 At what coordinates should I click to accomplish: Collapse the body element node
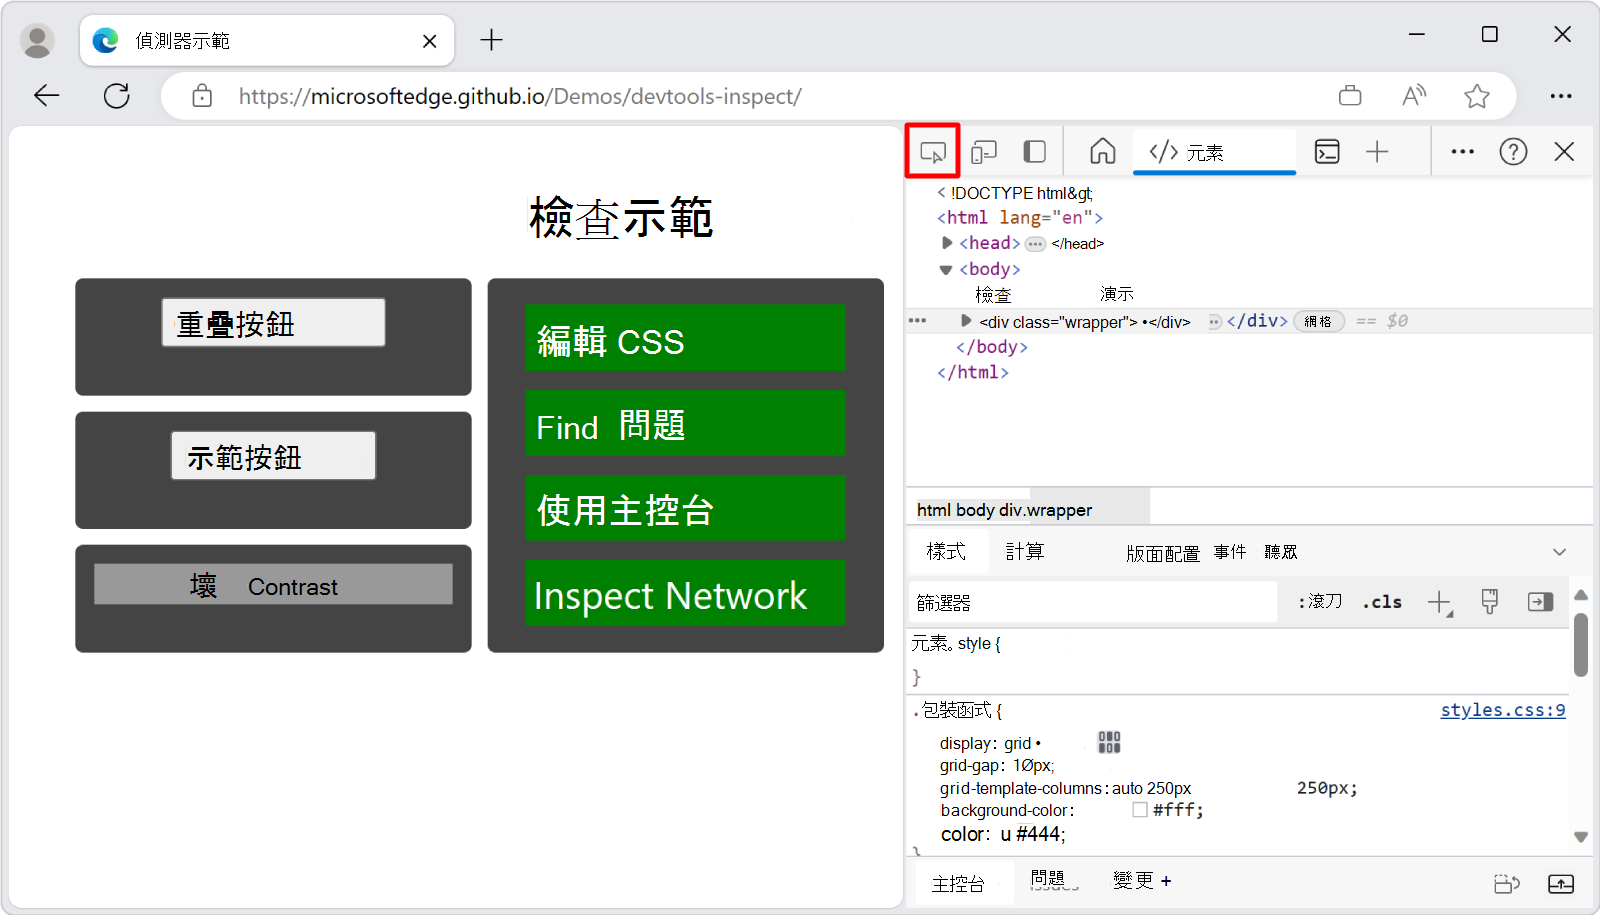(x=945, y=268)
